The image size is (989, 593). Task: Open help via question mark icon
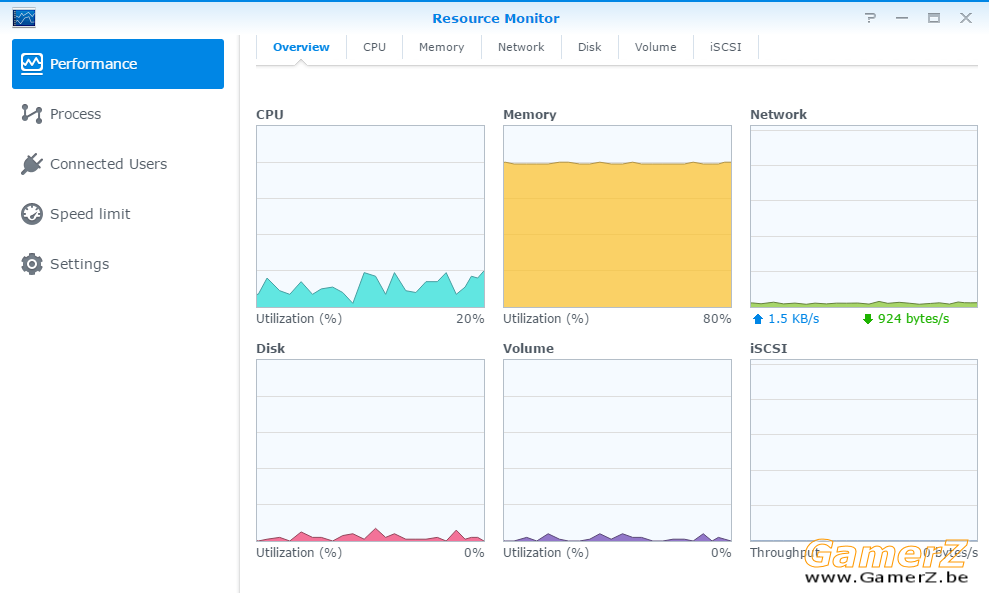[x=870, y=18]
